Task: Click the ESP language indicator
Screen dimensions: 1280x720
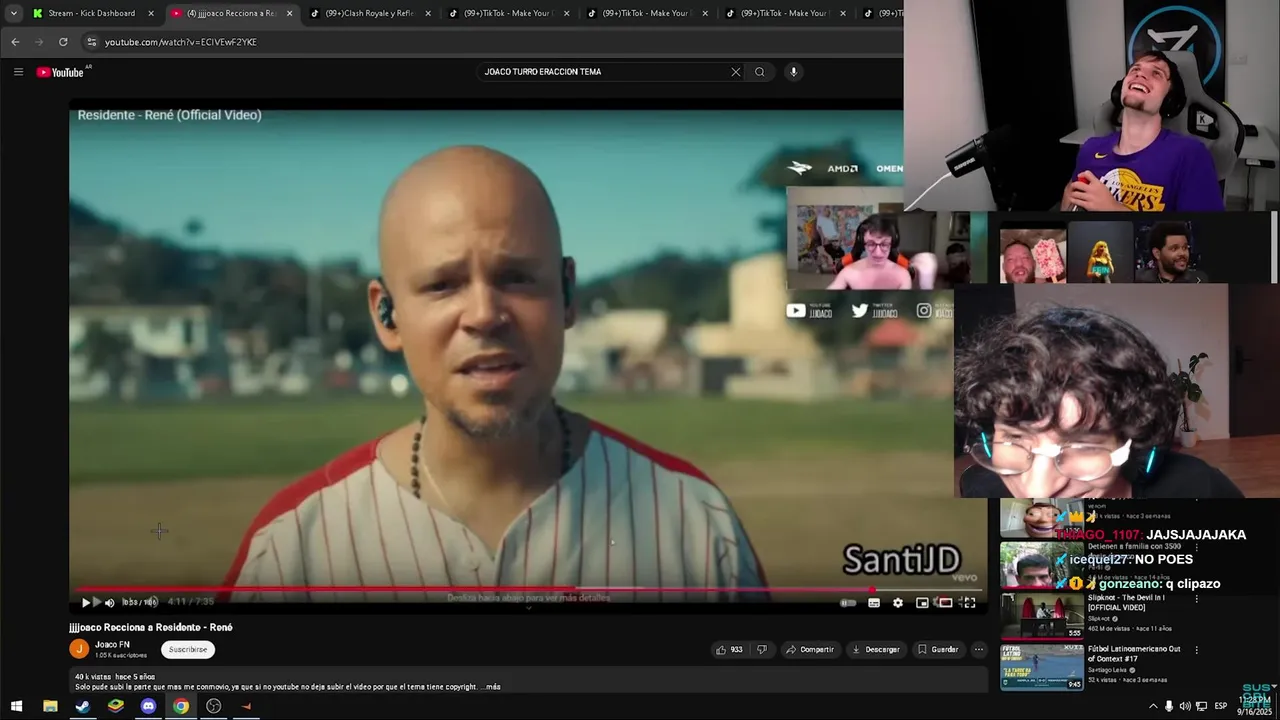Action: [1221, 706]
